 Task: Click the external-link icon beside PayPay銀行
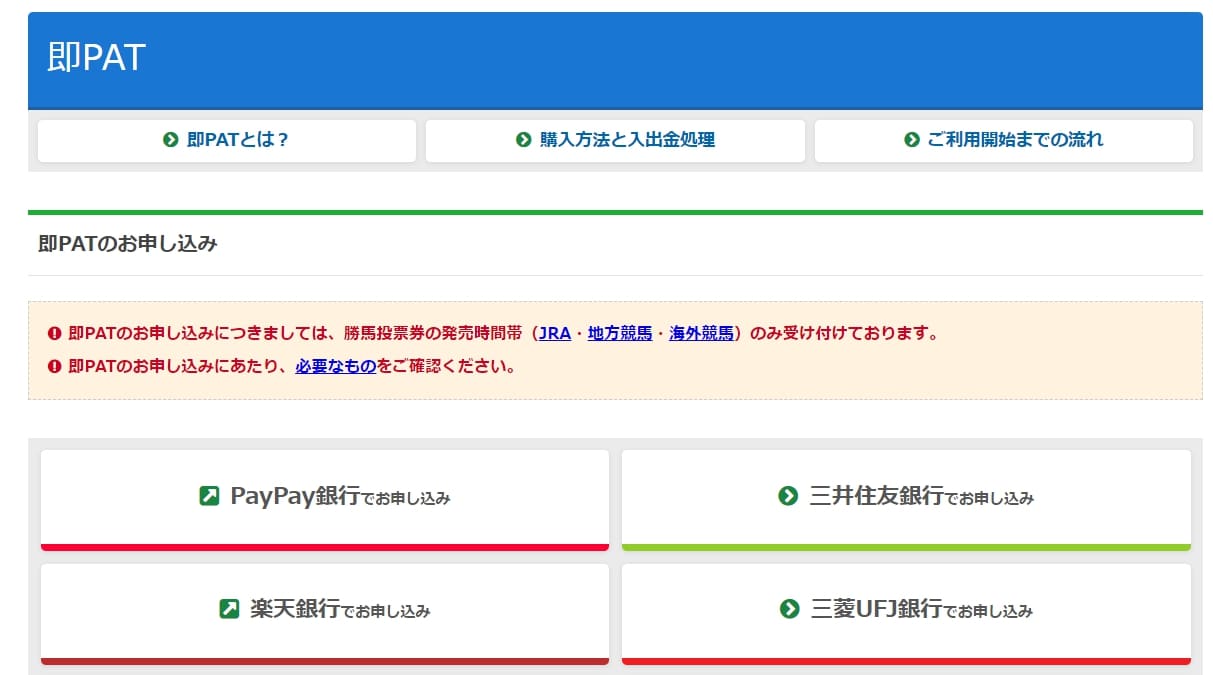[209, 496]
